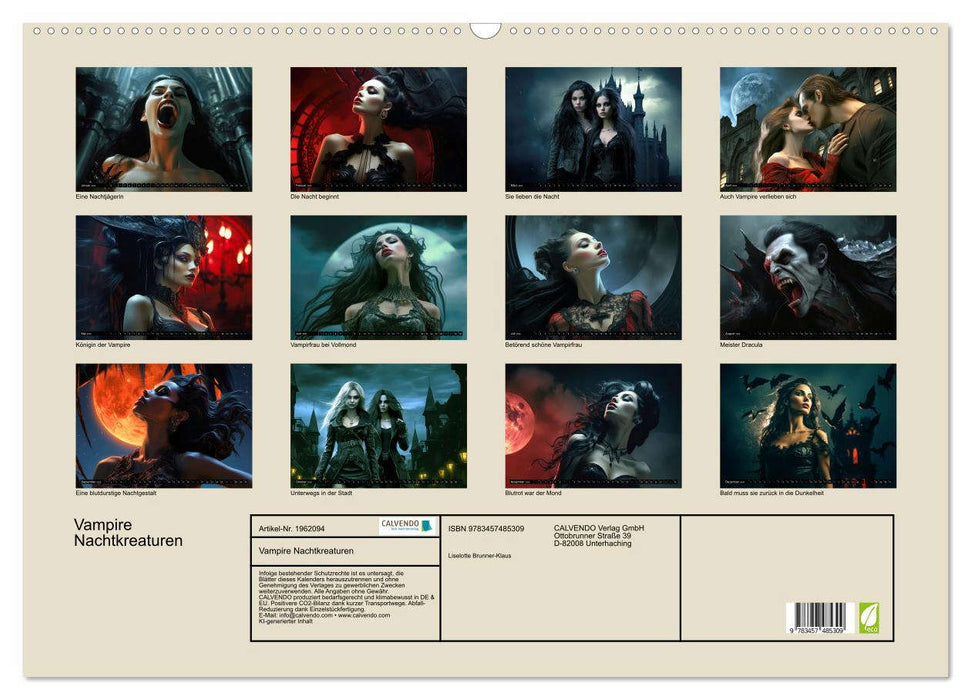
Task: Select the green eco certification icon
Action: pos(870,617)
